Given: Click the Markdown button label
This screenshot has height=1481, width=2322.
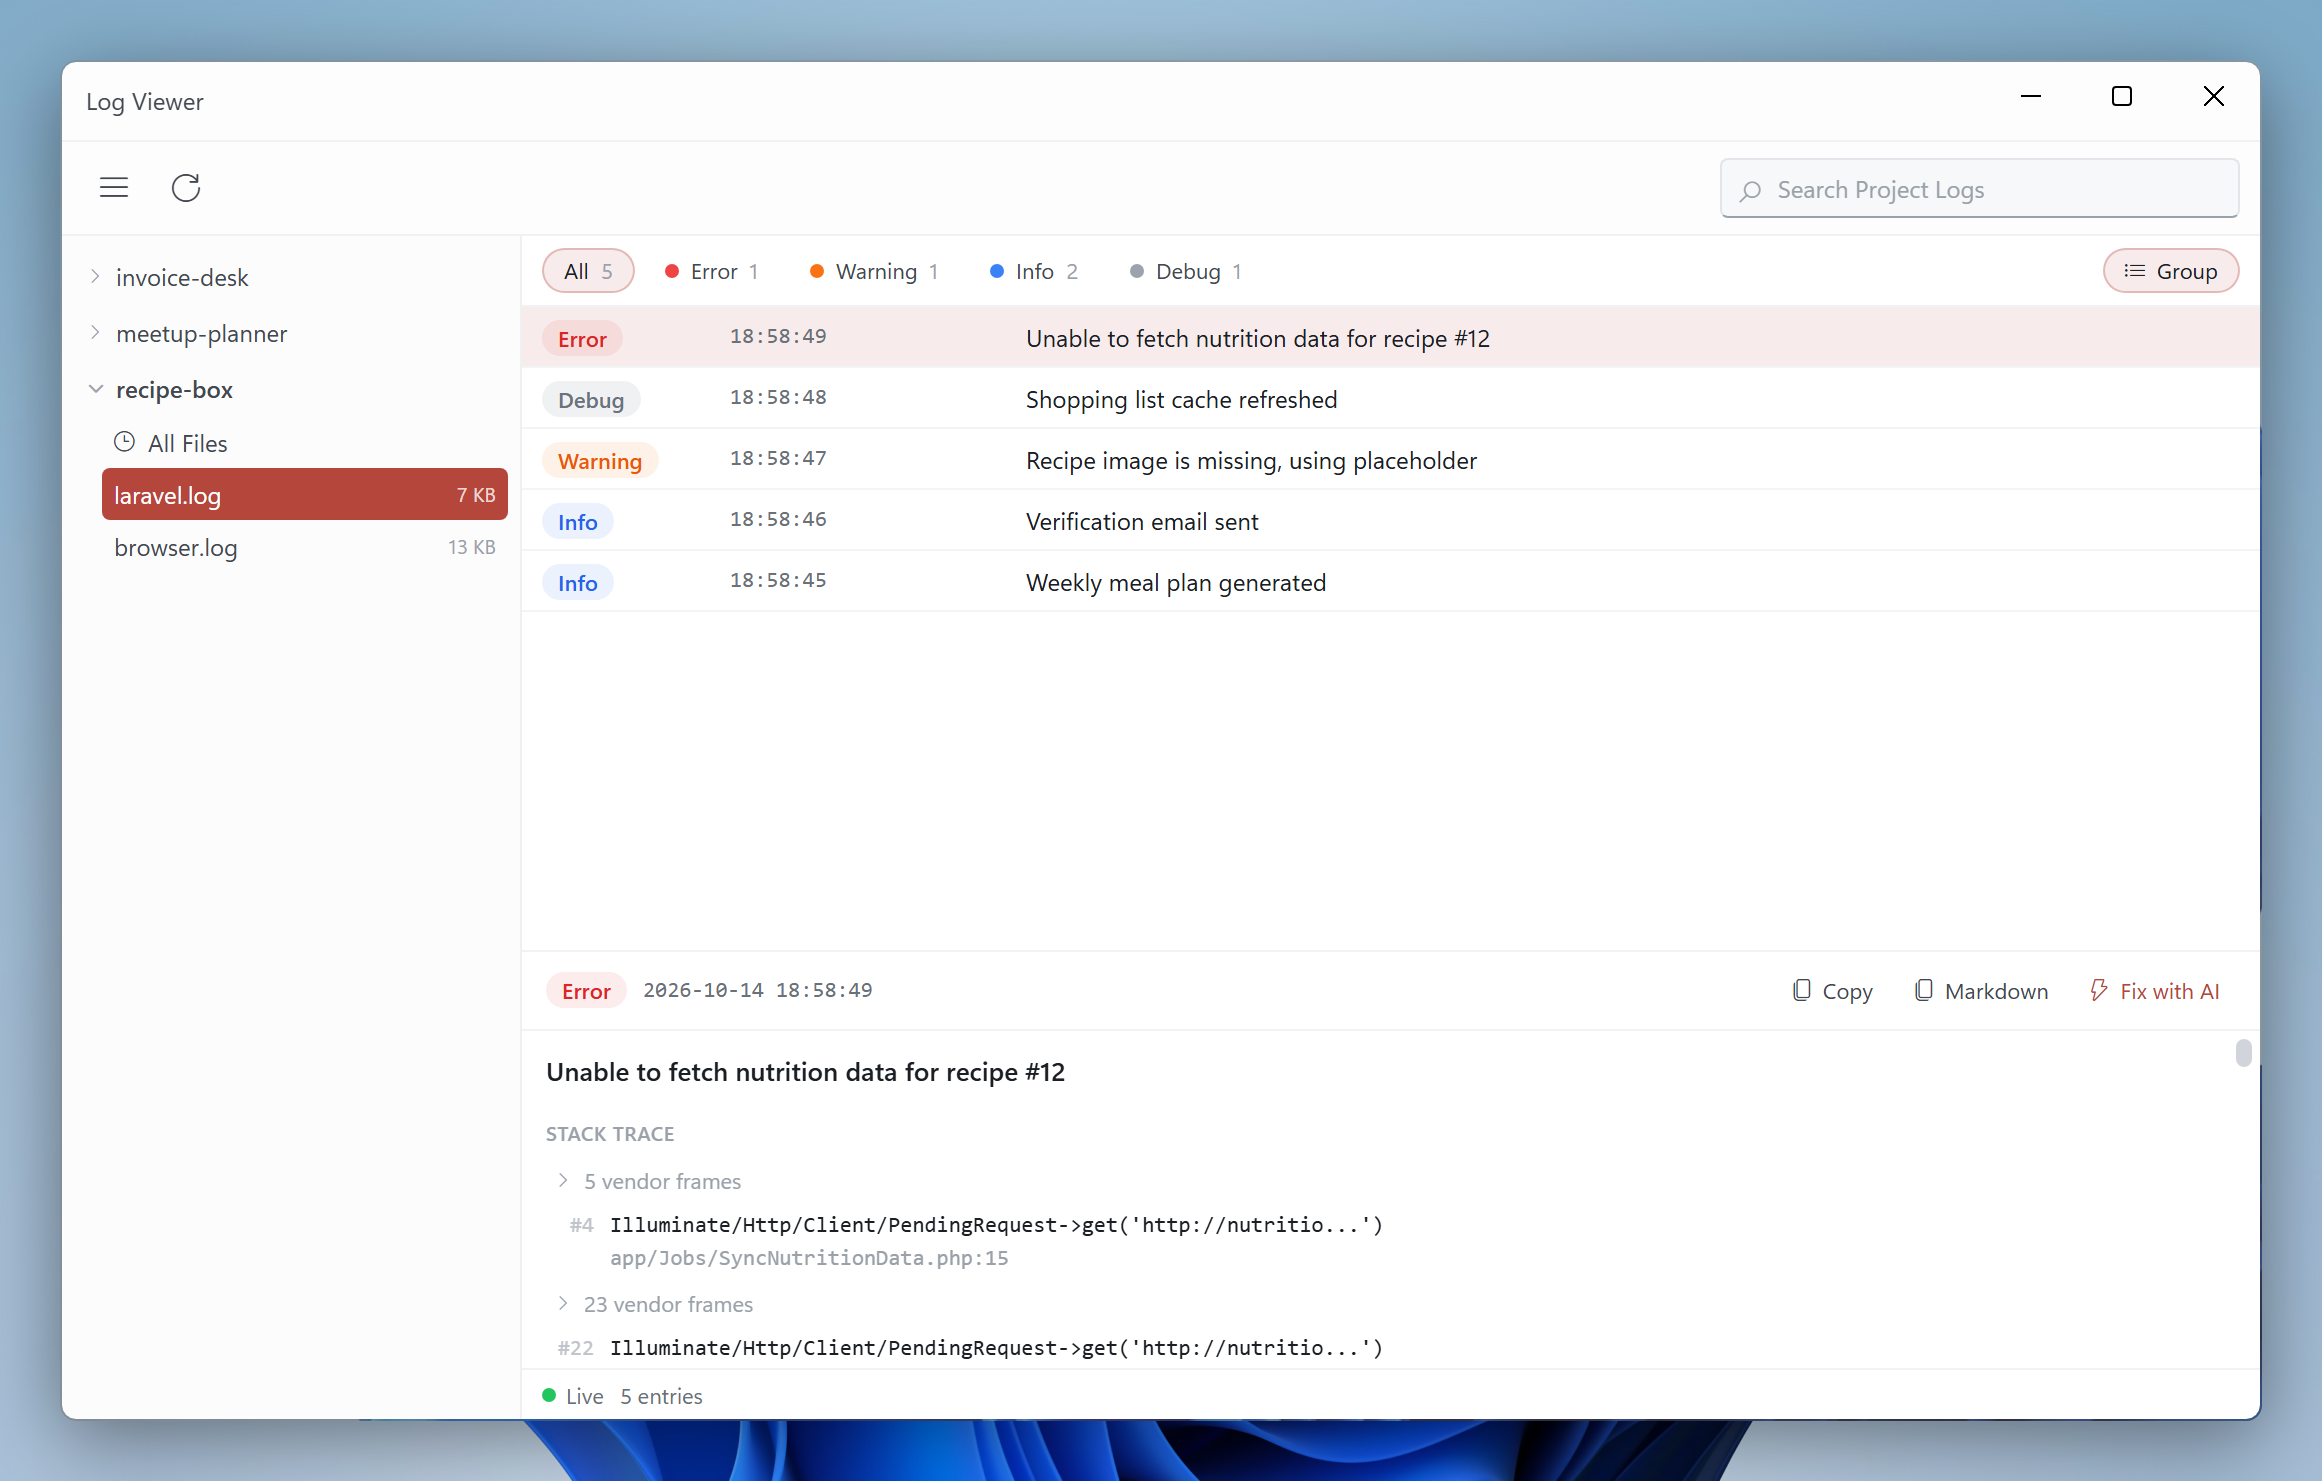Looking at the screenshot, I should coord(1996,991).
